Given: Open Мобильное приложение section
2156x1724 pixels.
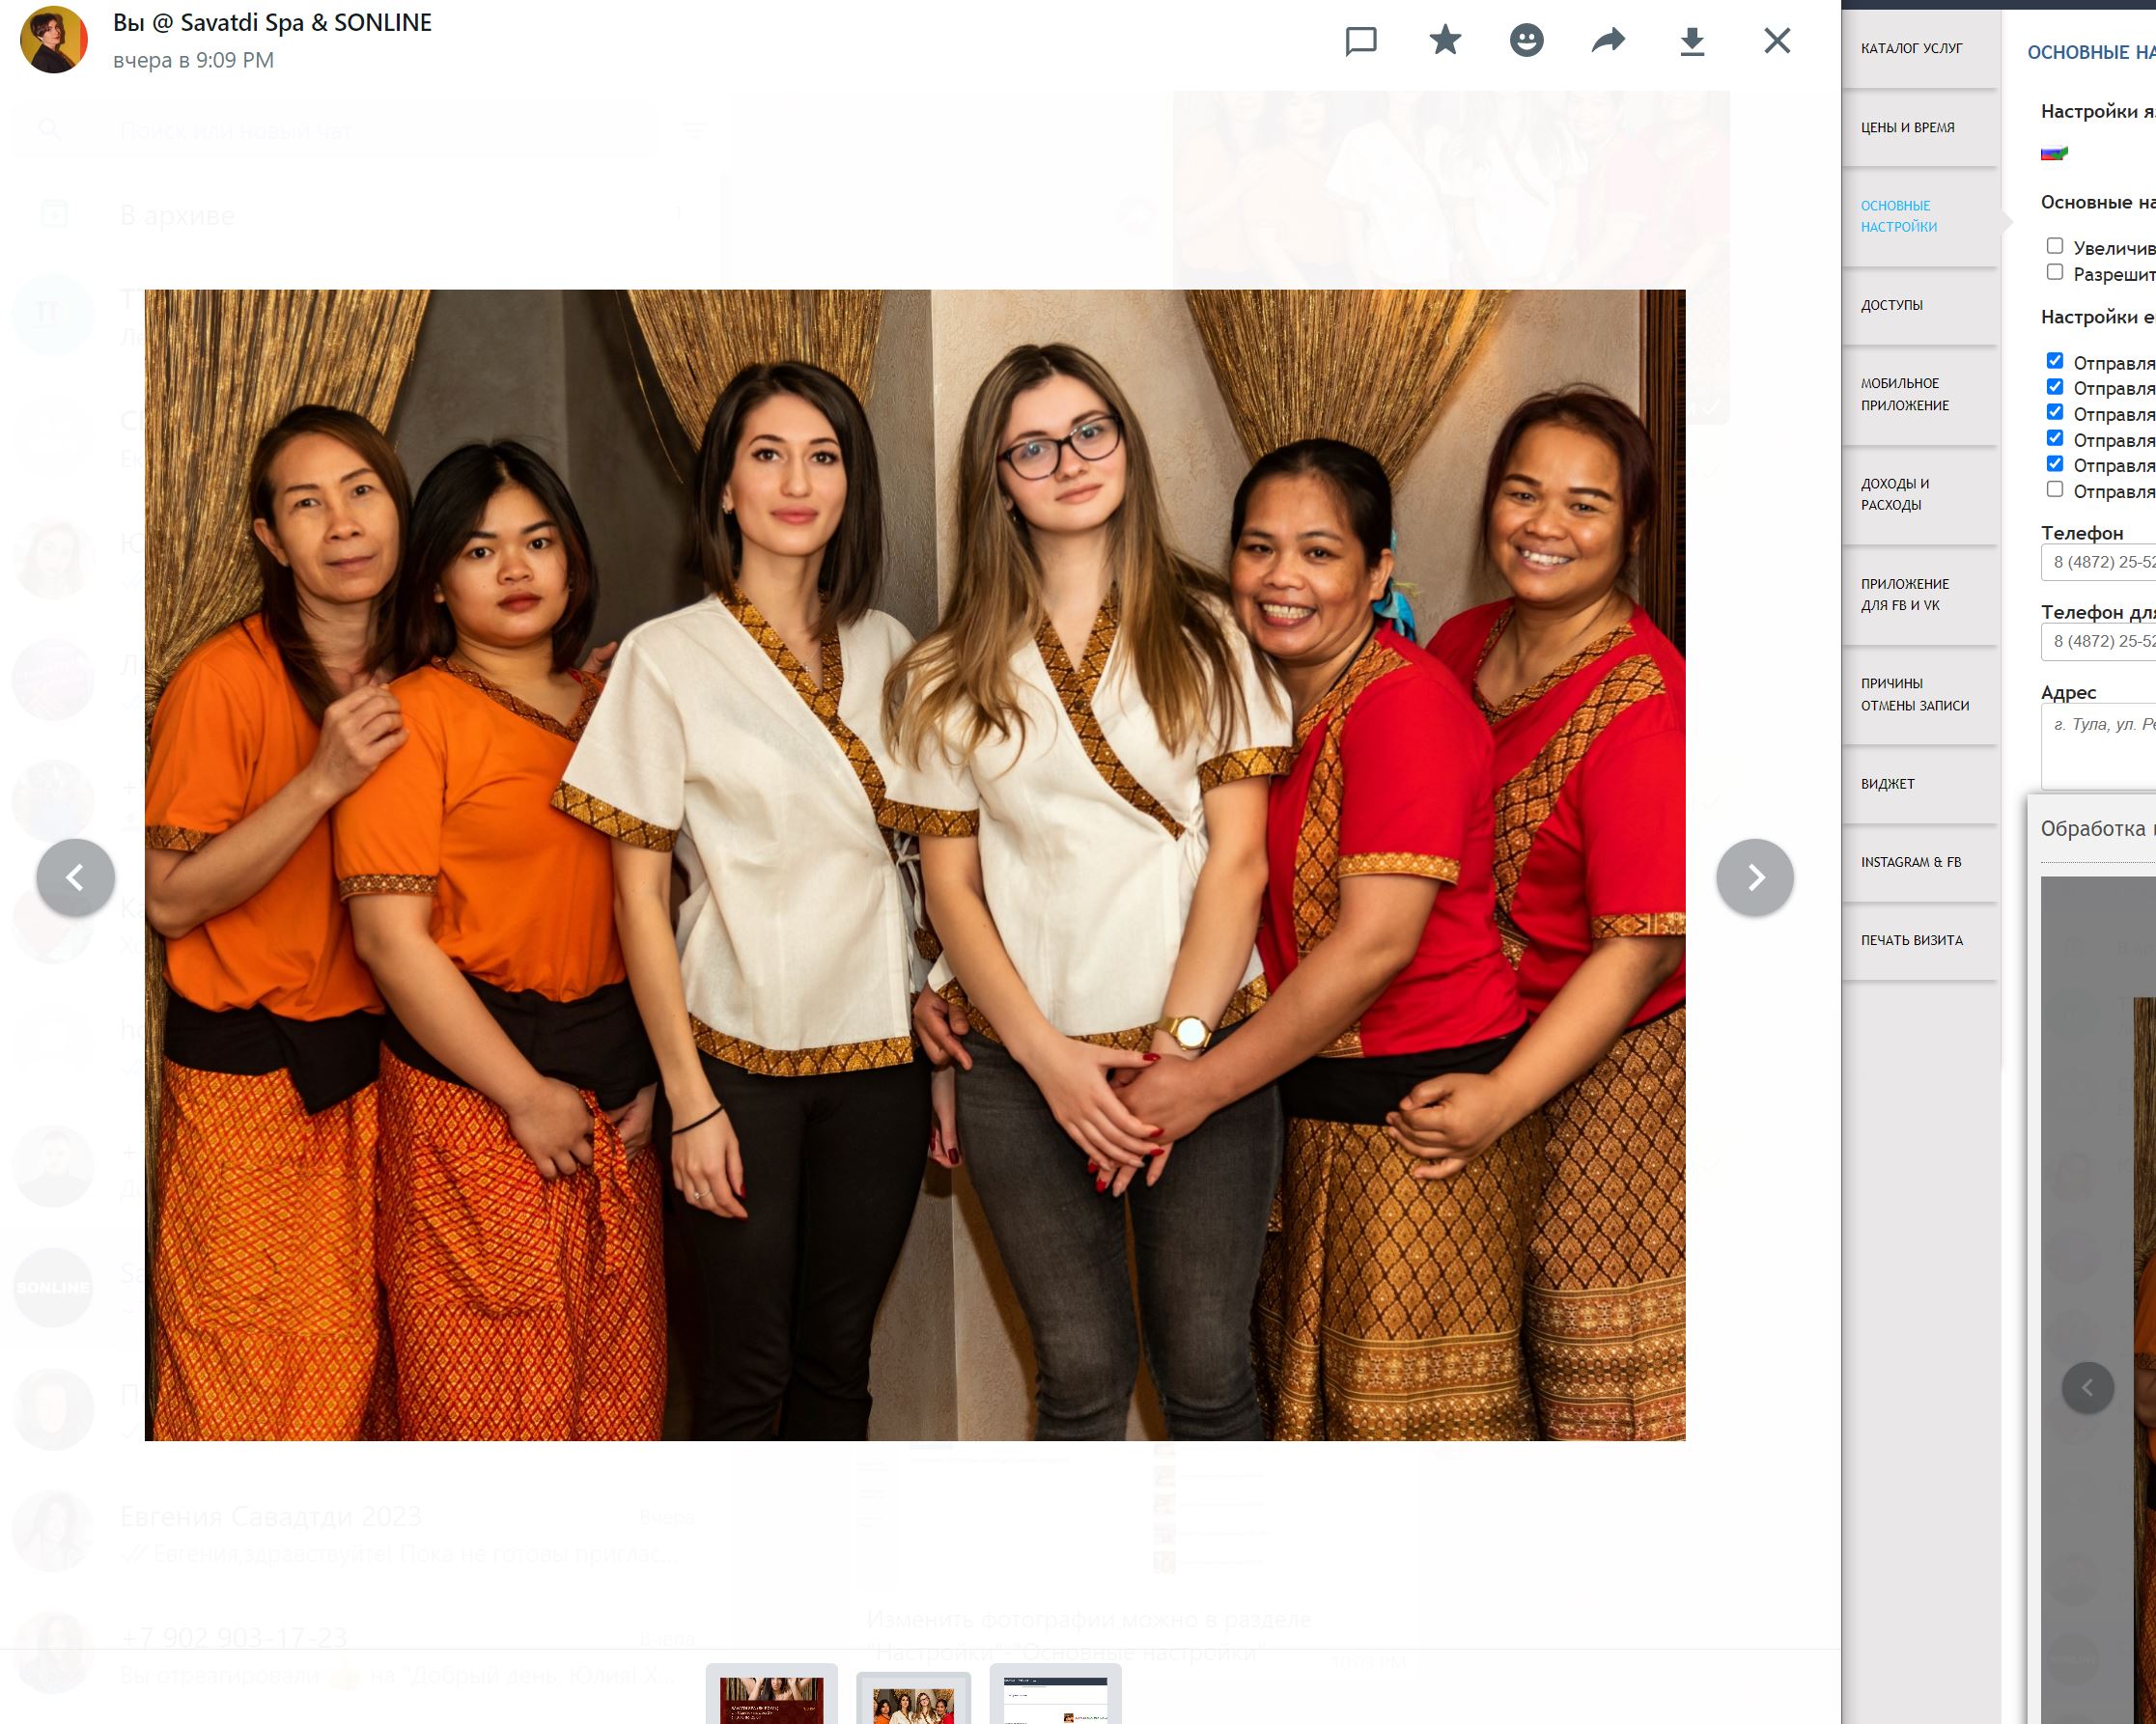Looking at the screenshot, I should click(1919, 394).
